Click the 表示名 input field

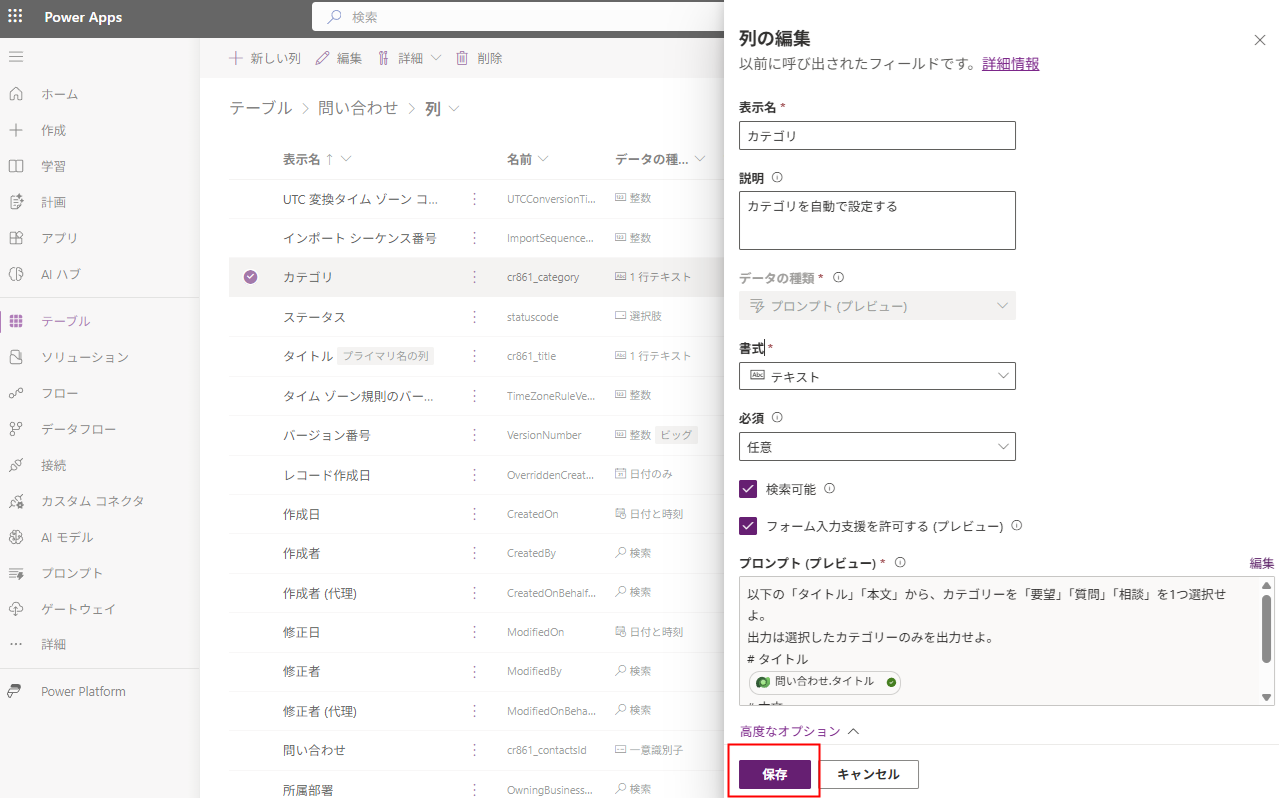point(877,136)
